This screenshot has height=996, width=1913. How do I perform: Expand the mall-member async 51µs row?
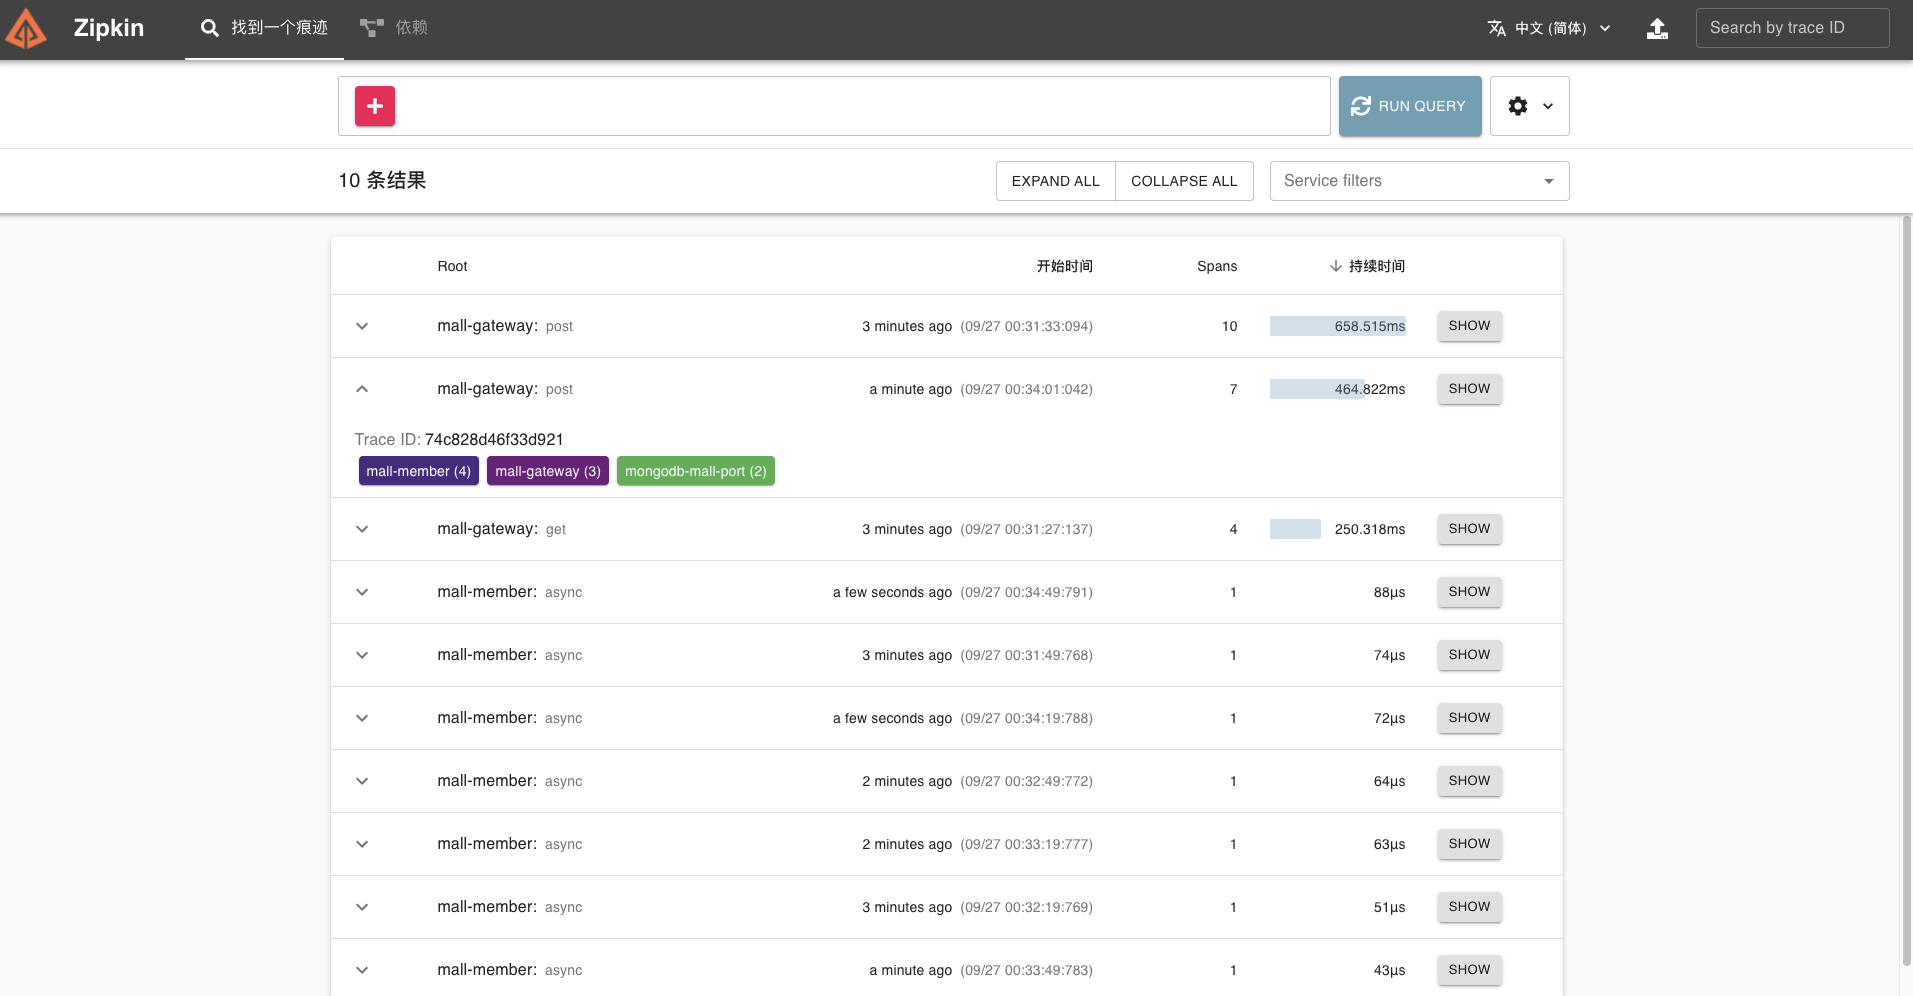[x=362, y=907]
